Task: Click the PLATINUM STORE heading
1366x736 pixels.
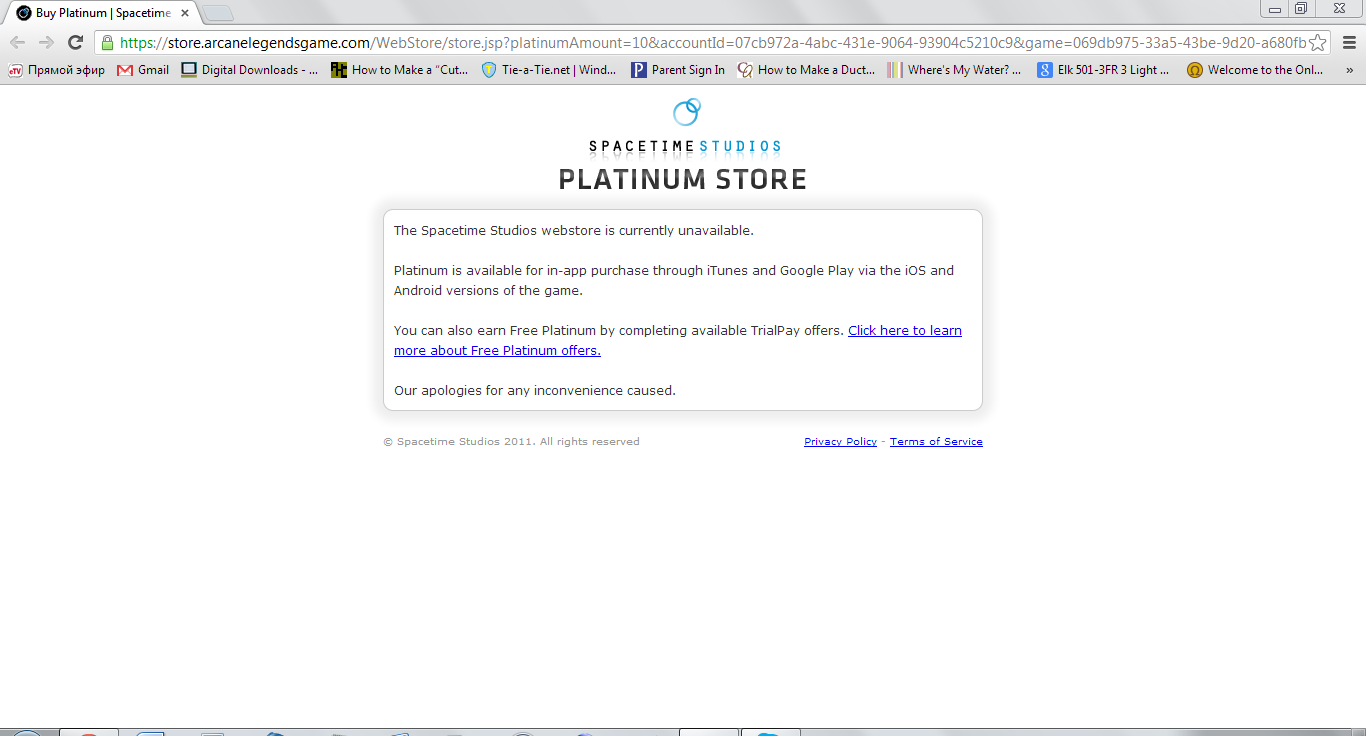Action: [x=683, y=180]
